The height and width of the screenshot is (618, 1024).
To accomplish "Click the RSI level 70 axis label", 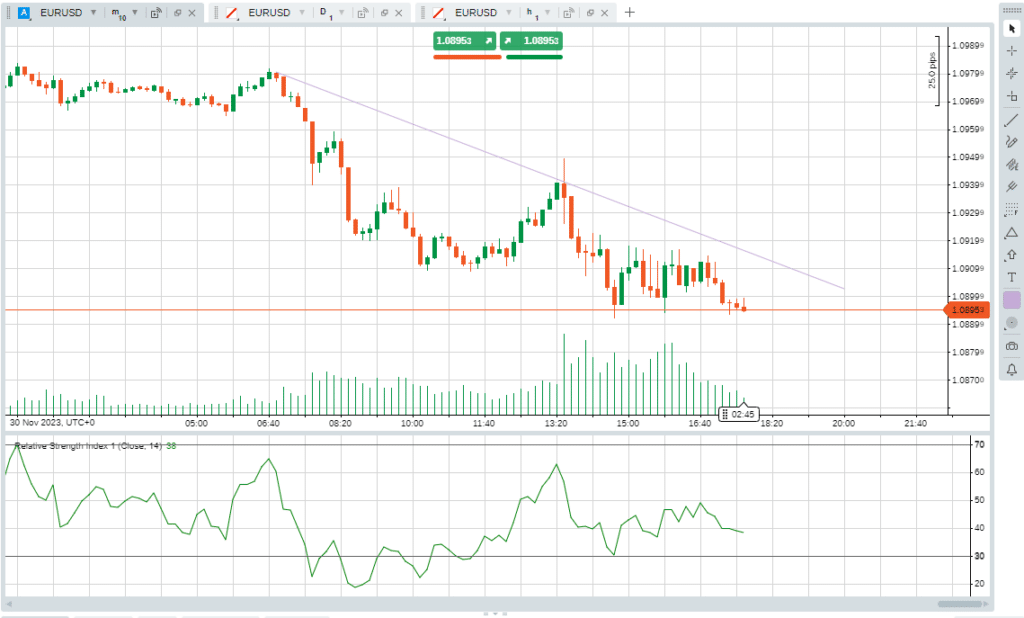I will [x=979, y=444].
